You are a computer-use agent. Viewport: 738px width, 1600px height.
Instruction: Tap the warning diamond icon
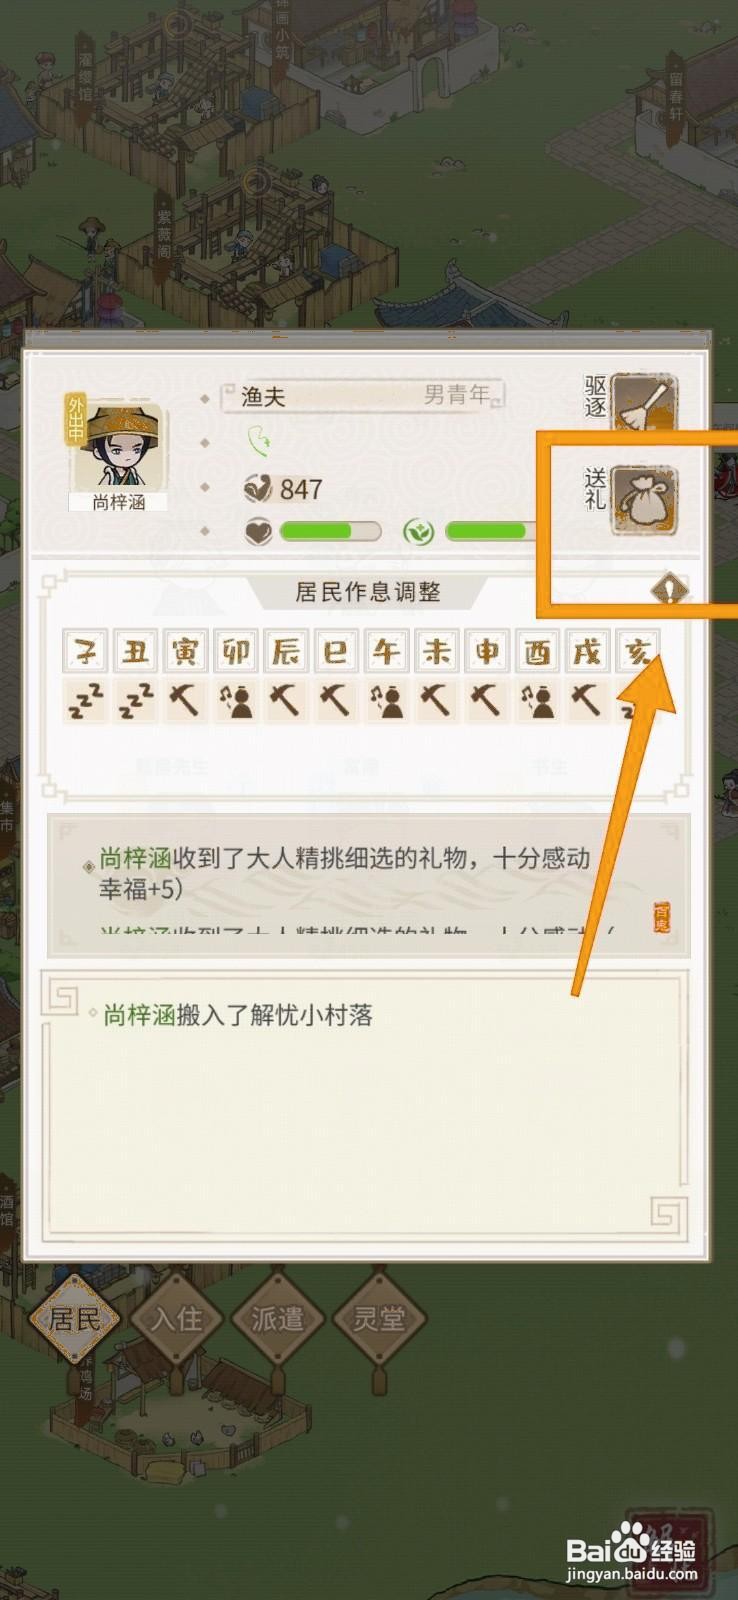[668, 591]
